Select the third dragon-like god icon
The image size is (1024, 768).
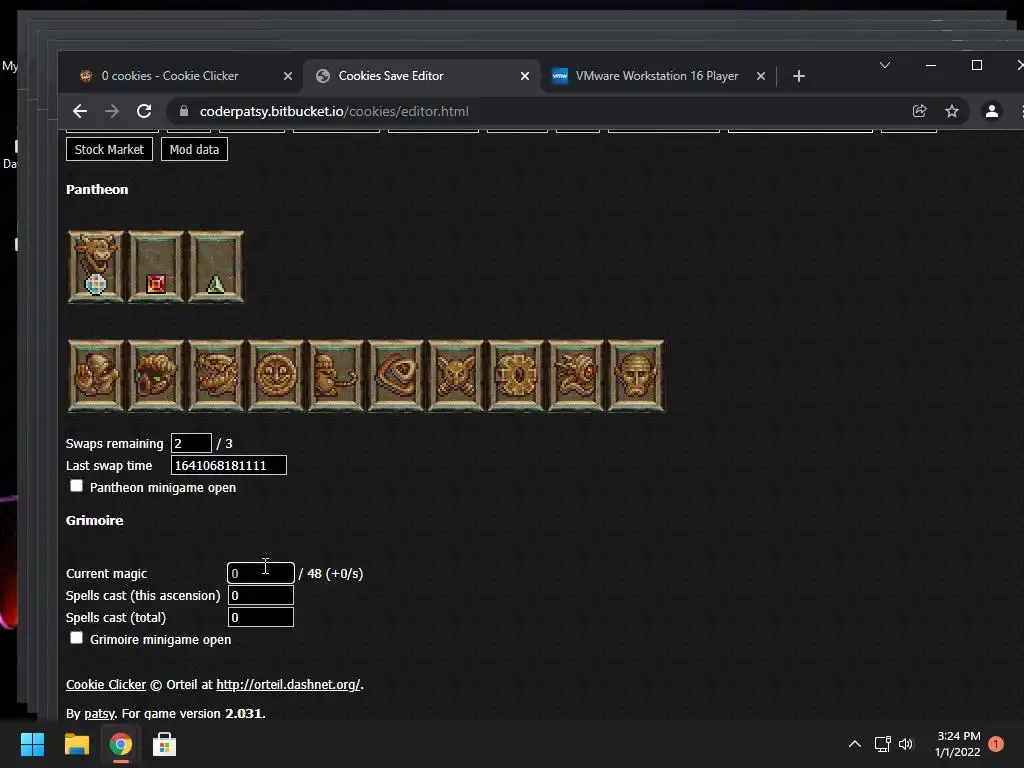216,376
